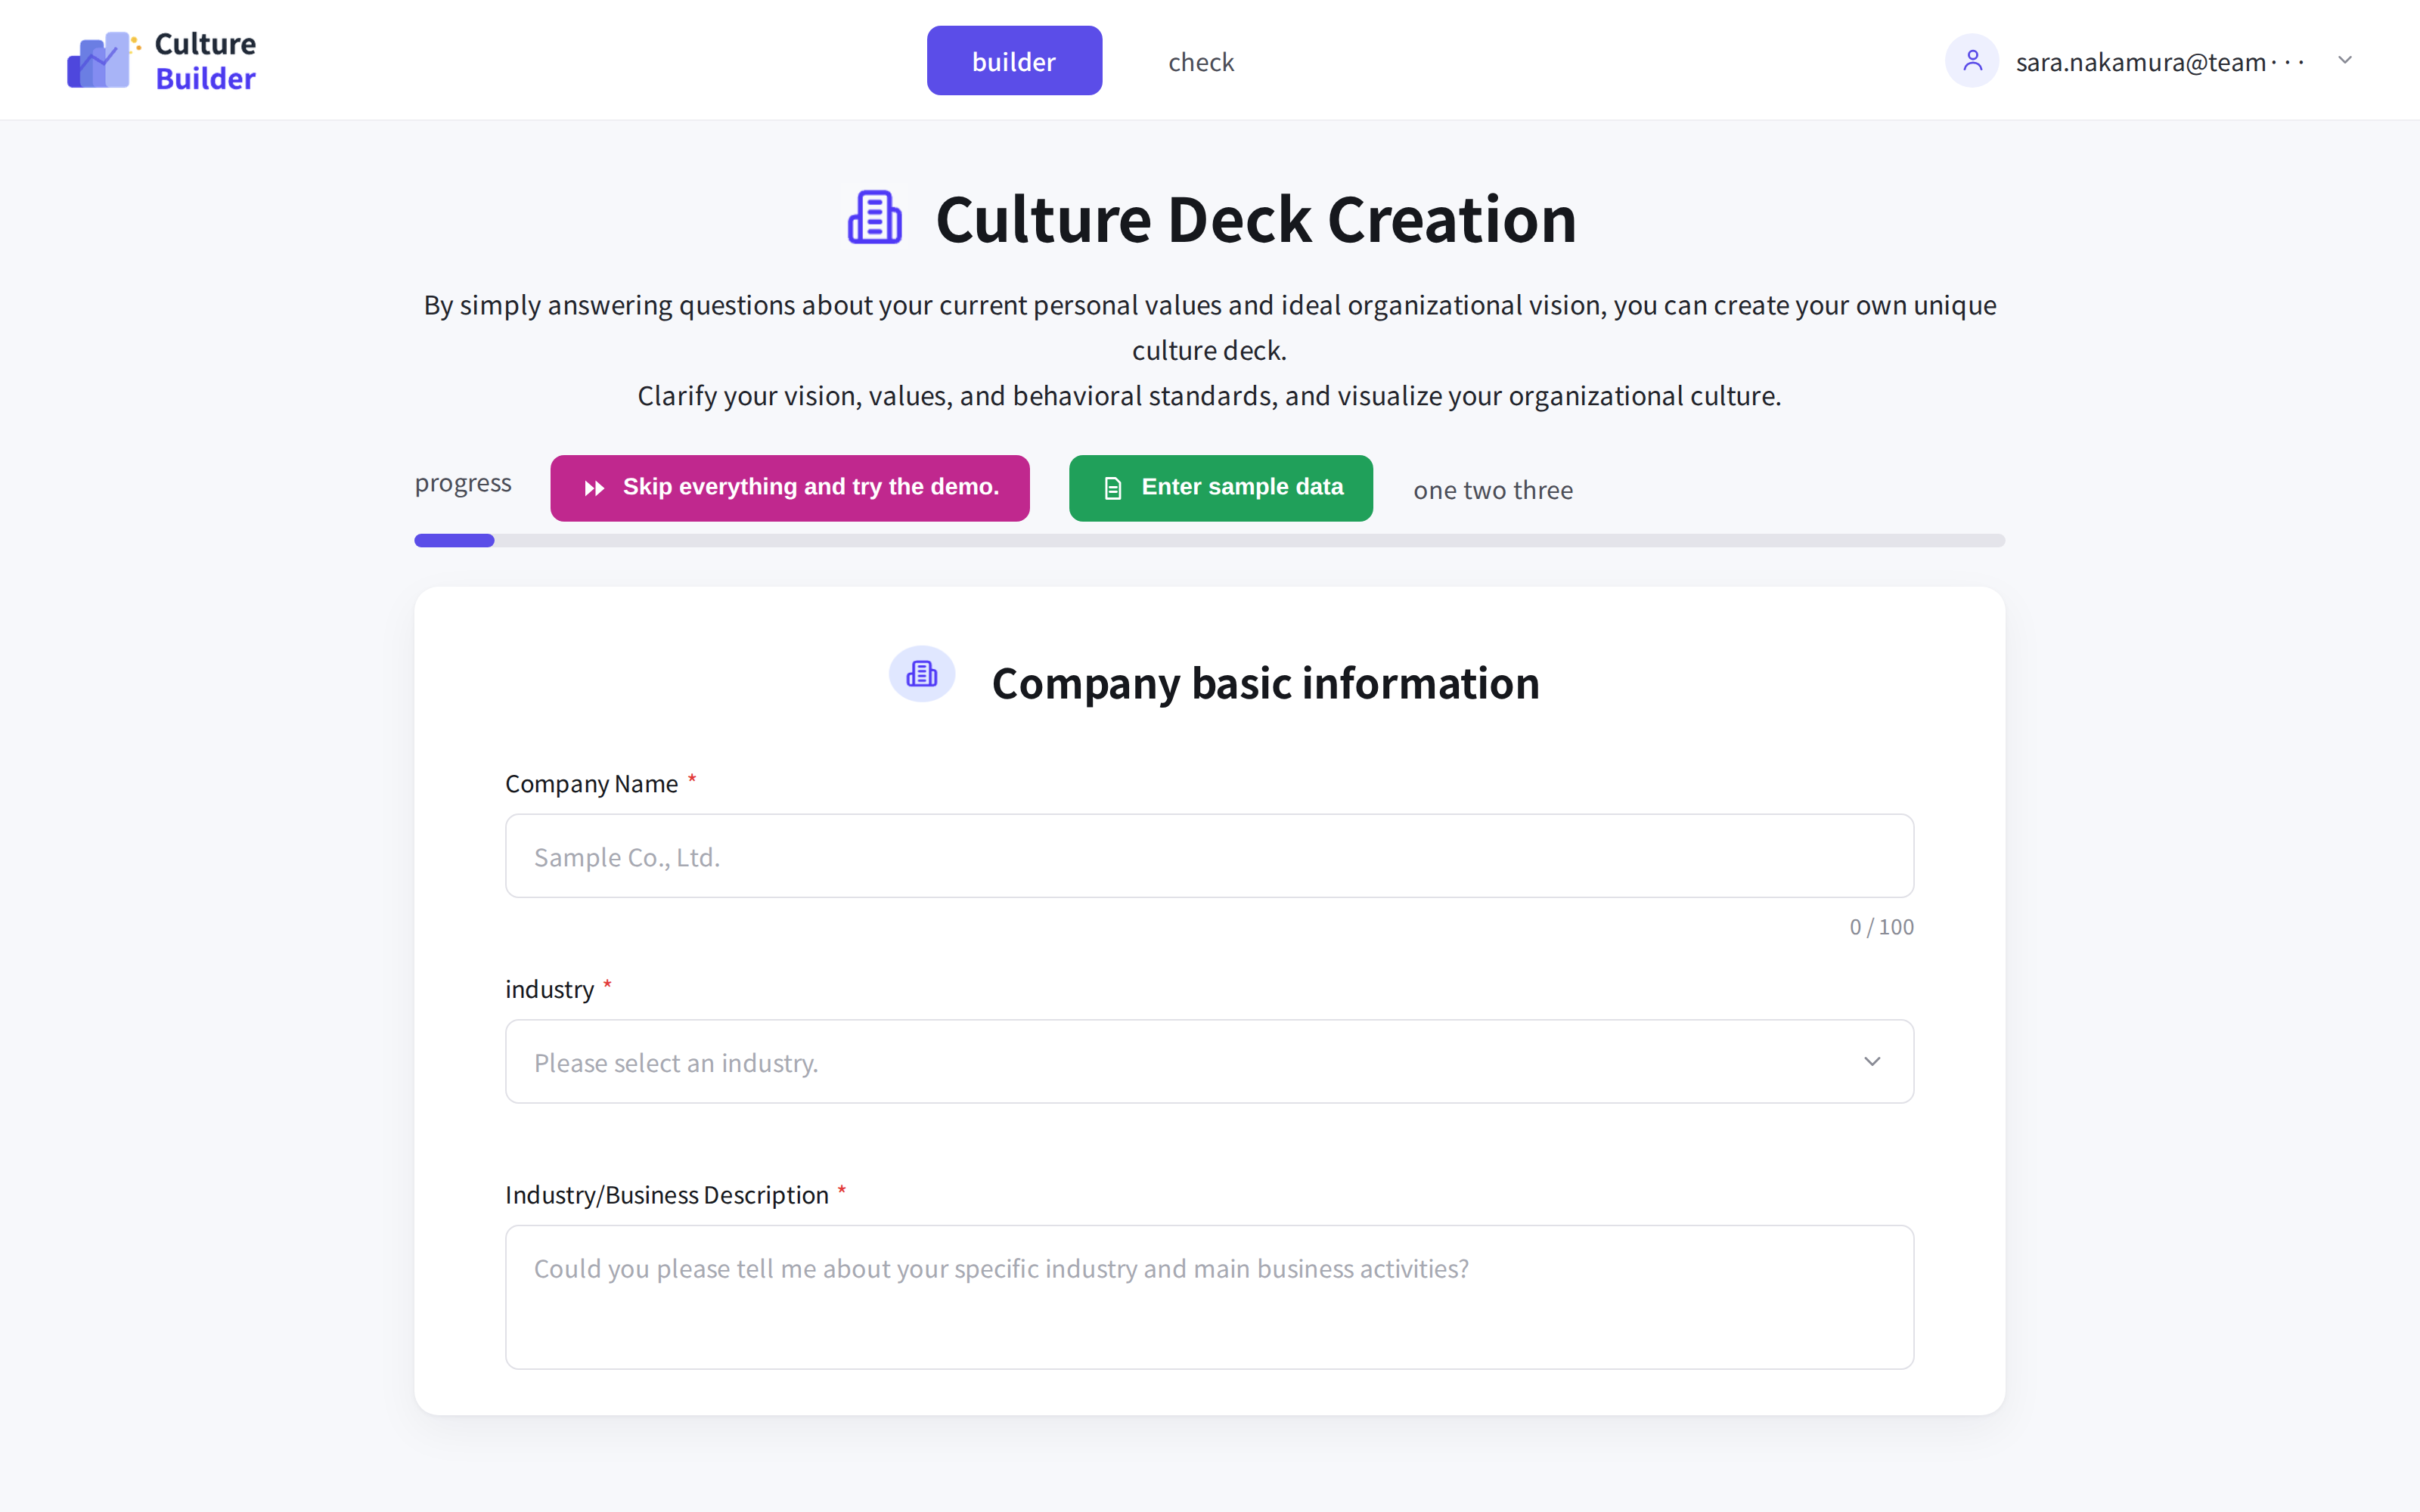Click the "Industry/Business Description" label
The image size is (2420, 1512).
(667, 1195)
